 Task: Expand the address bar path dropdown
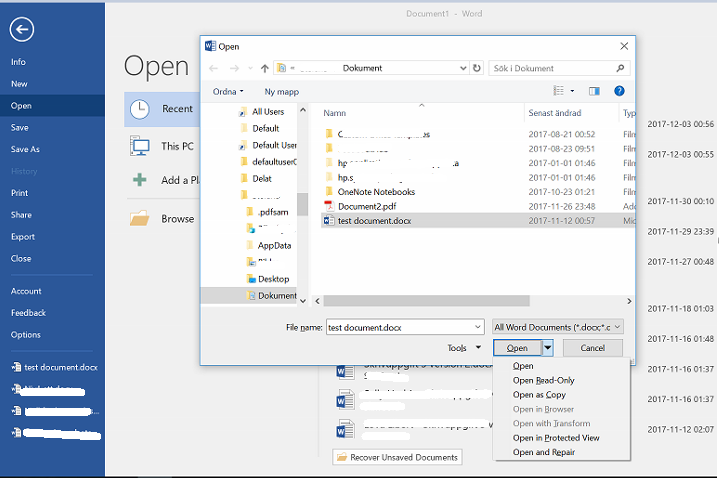(463, 68)
